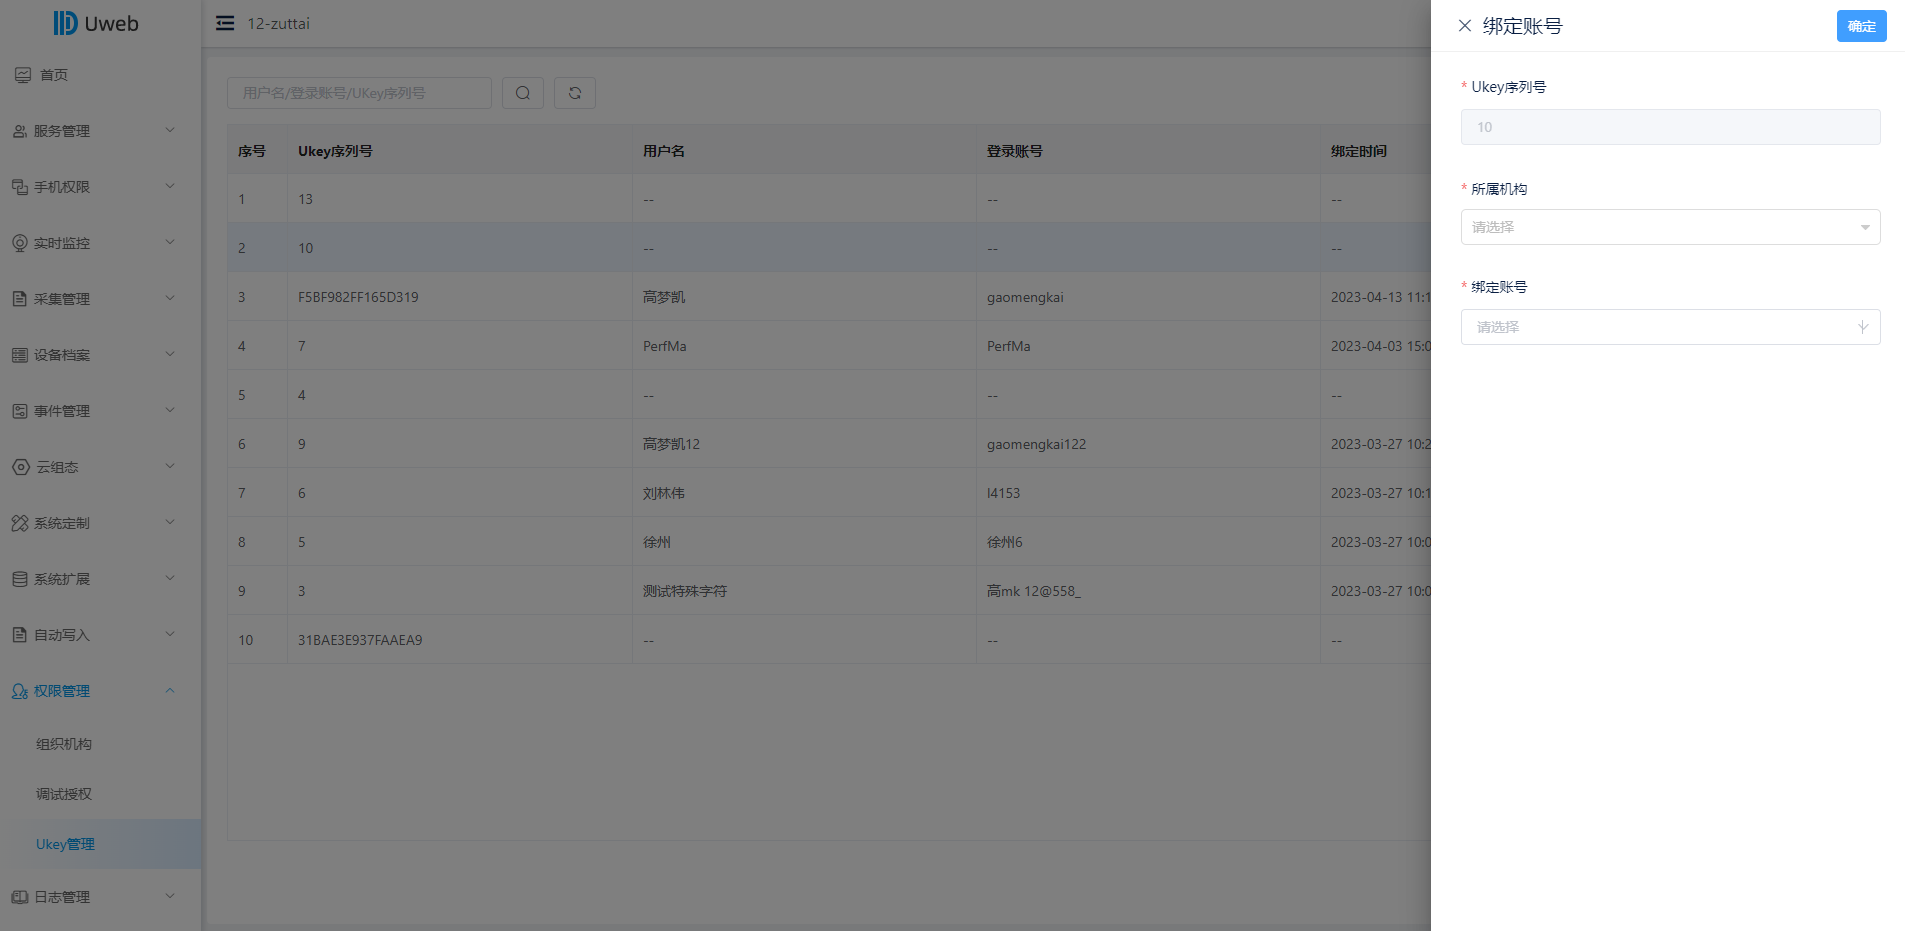The height and width of the screenshot is (931, 1905).
Task: Click the login account gaomengkai122
Action: coord(1036,444)
